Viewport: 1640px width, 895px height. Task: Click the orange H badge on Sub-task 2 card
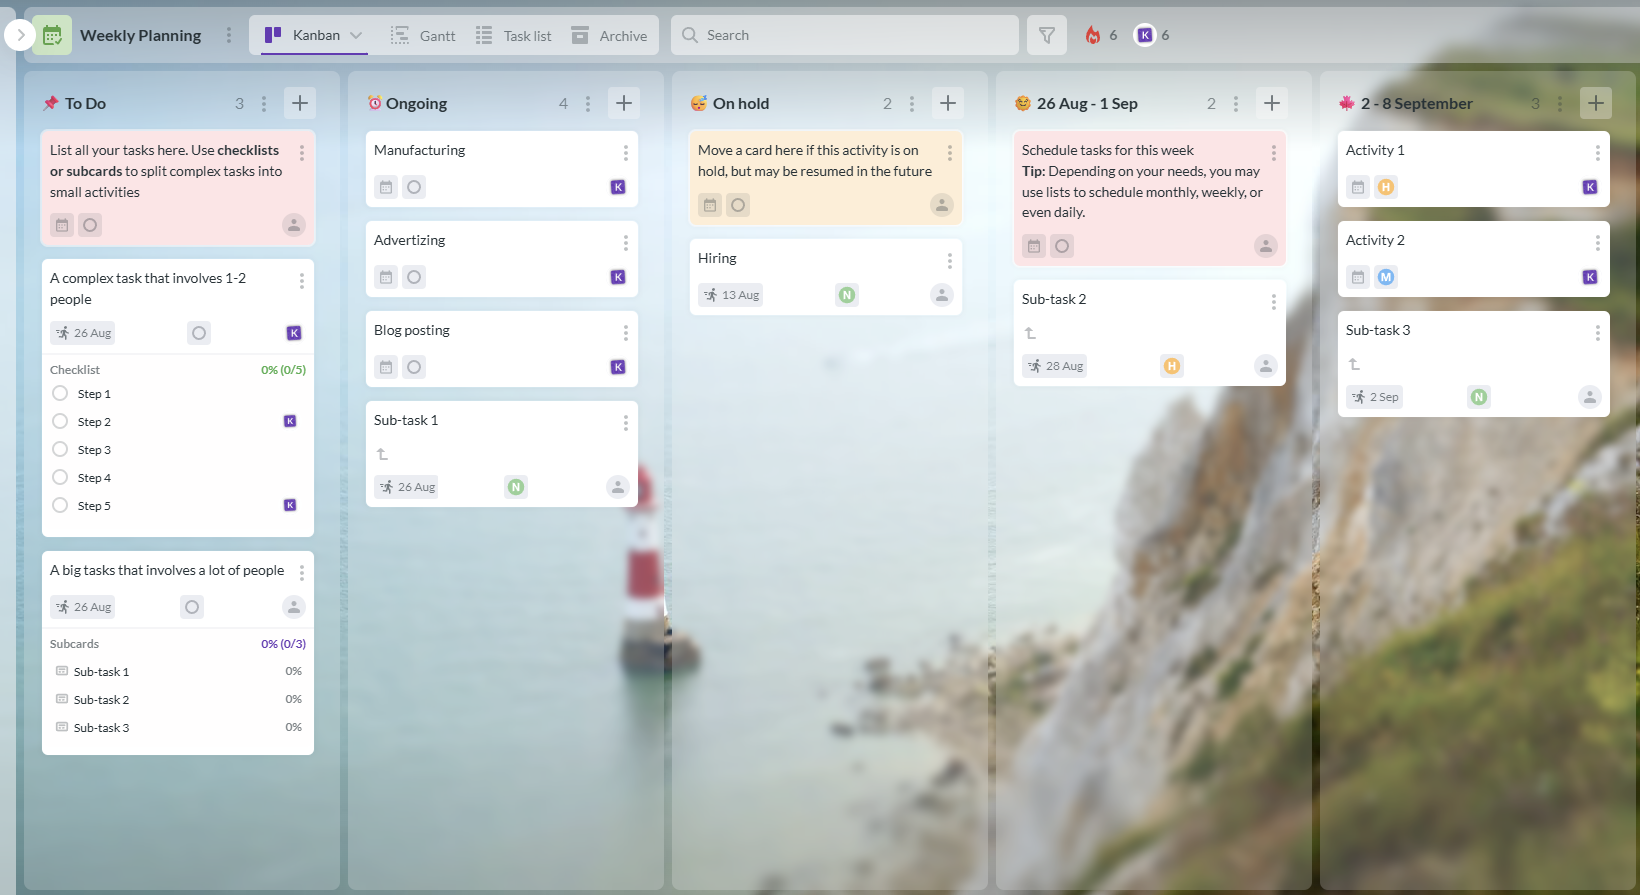[1172, 366]
